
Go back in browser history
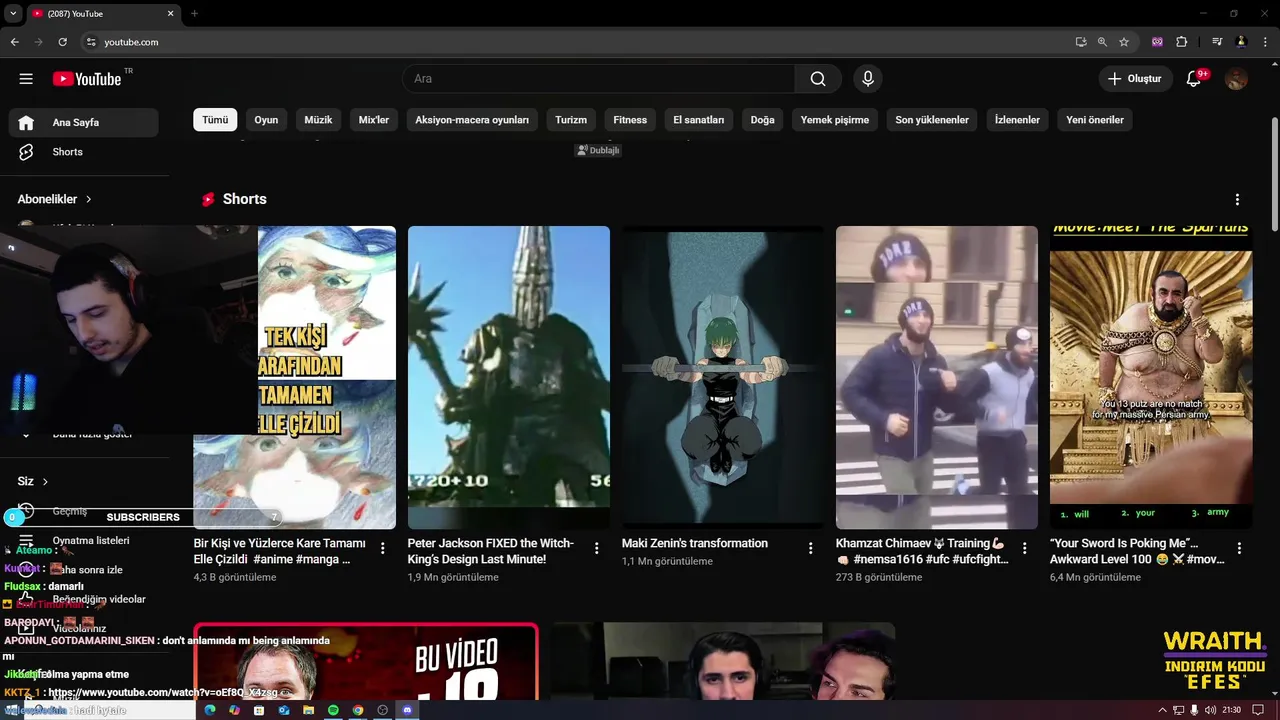click(15, 42)
